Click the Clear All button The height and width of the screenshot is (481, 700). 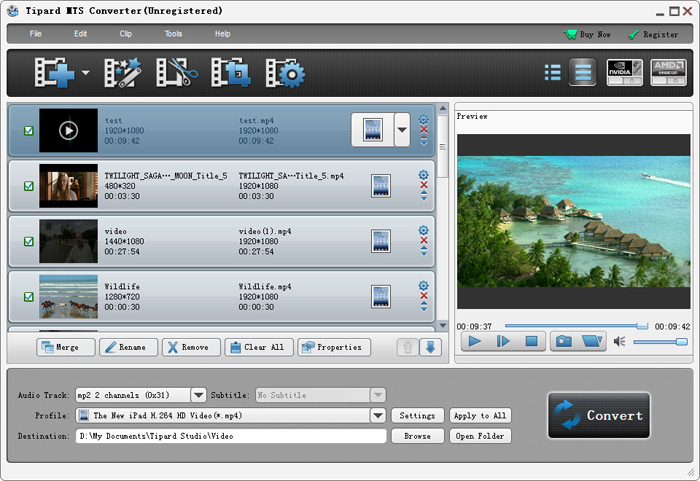(259, 347)
